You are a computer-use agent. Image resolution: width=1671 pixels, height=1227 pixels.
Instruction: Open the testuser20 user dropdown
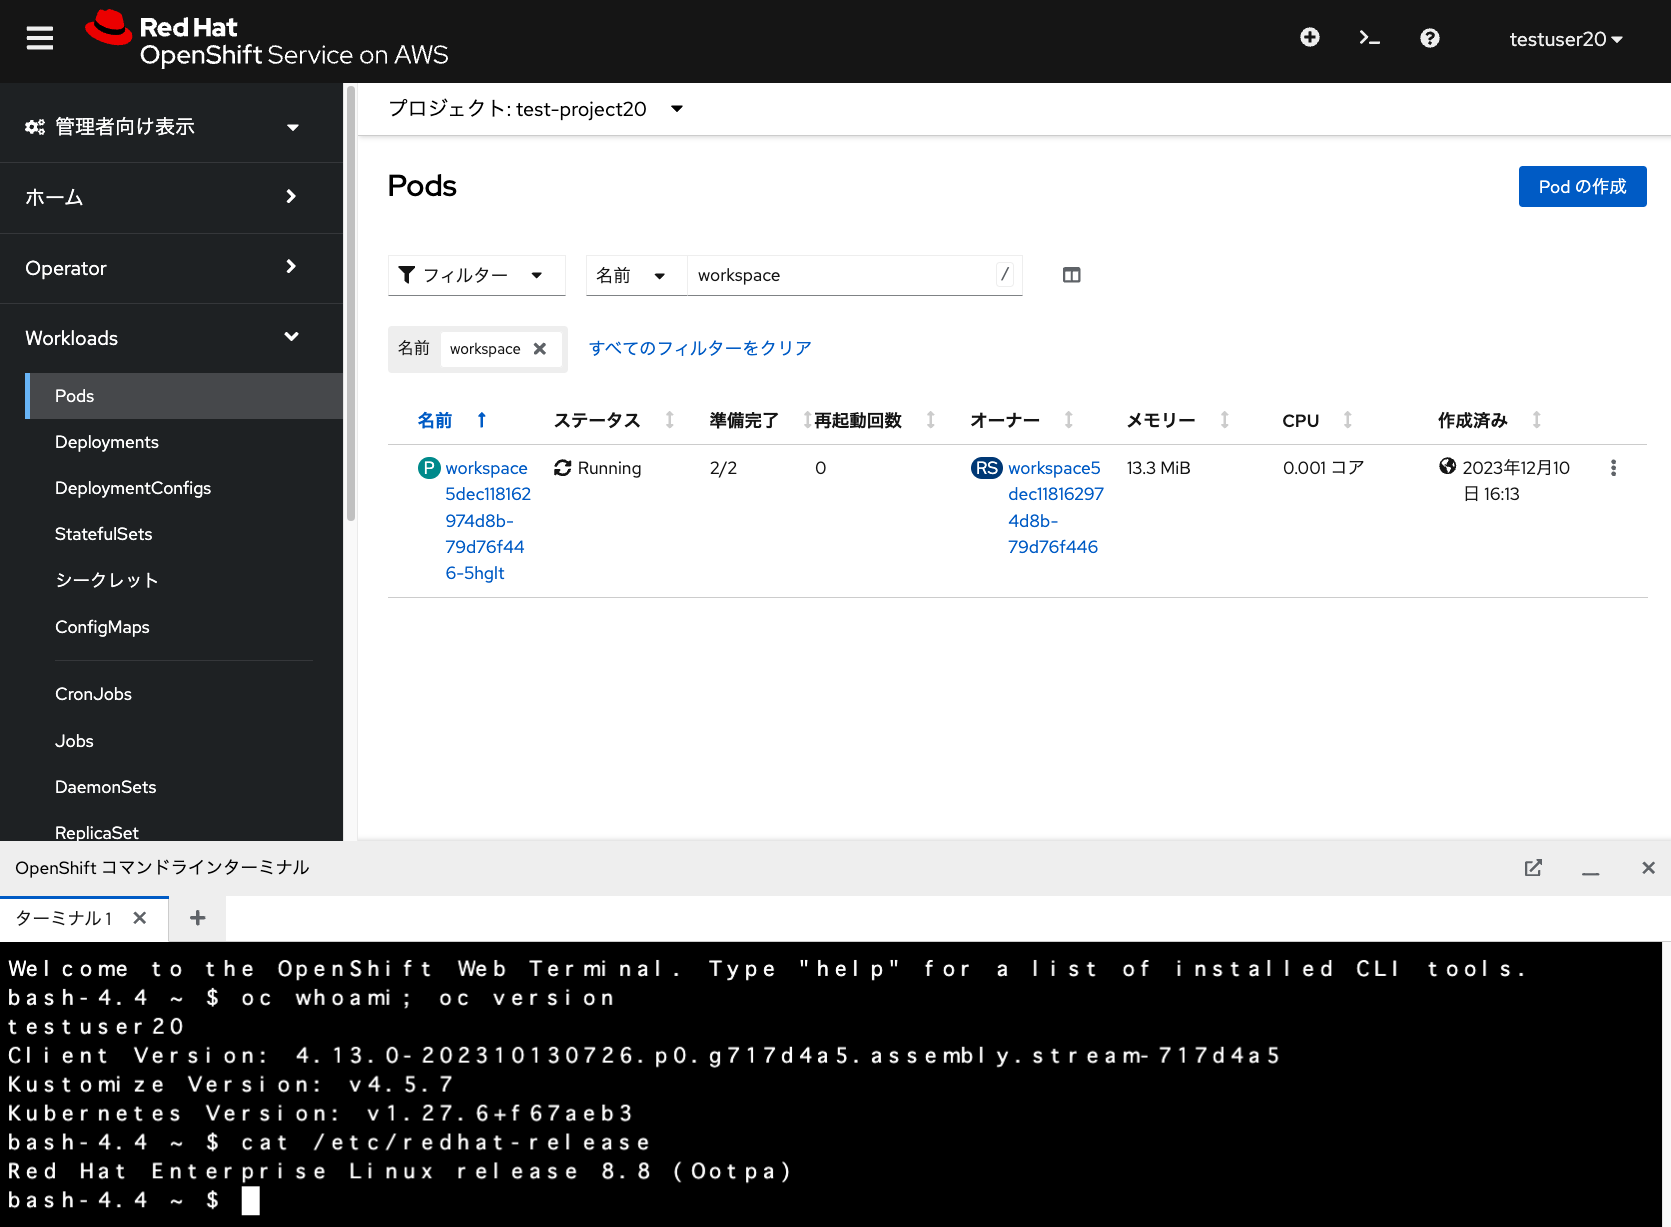tap(1566, 39)
